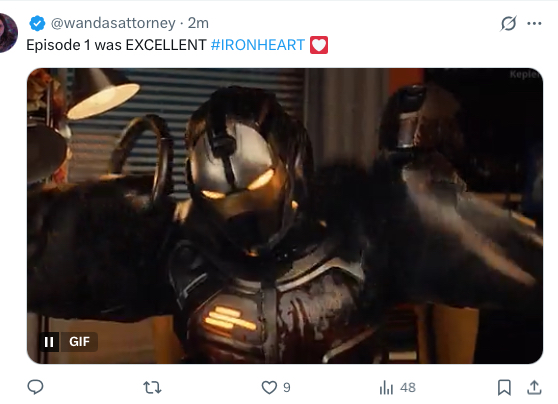This screenshot has height=404, width=558.
Task: Click the view count number 48
Action: coord(408,388)
